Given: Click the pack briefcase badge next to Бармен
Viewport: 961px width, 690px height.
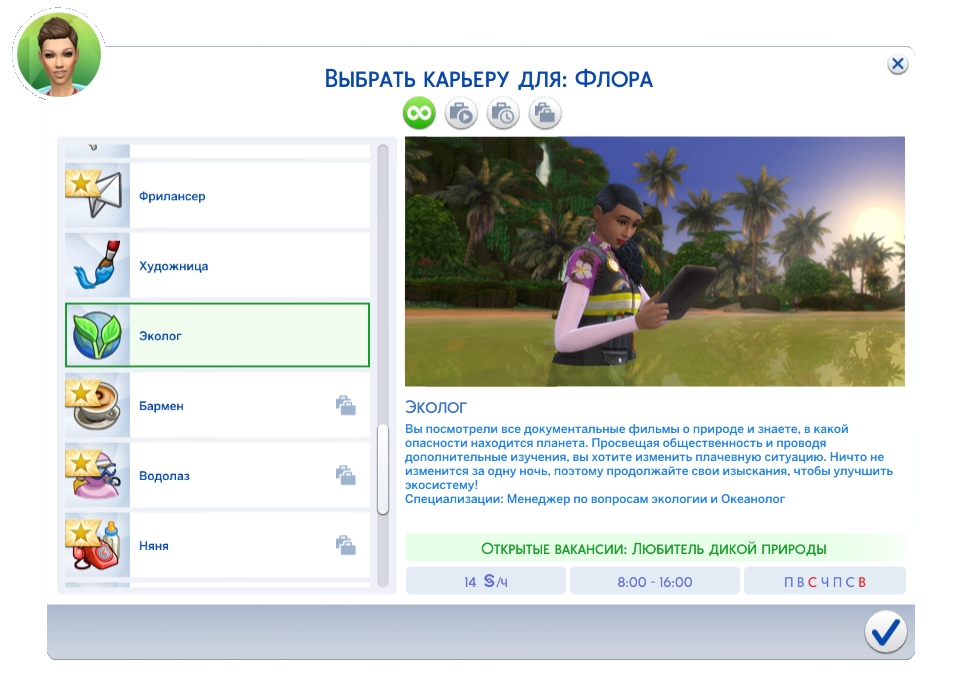Looking at the screenshot, I should pyautogui.click(x=348, y=405).
